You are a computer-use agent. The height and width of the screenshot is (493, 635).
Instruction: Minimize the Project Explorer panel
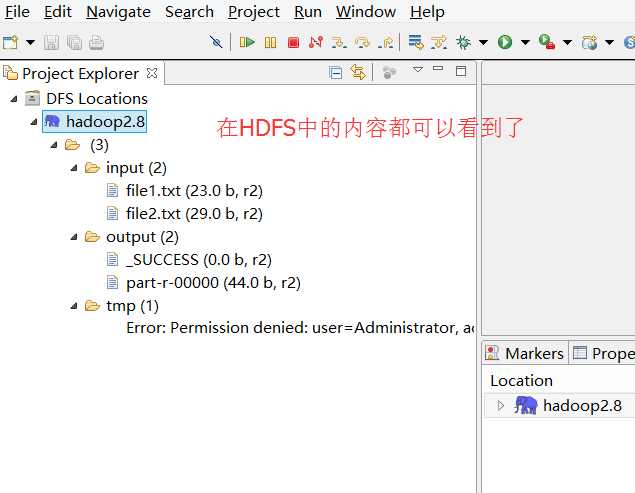pyautogui.click(x=438, y=68)
